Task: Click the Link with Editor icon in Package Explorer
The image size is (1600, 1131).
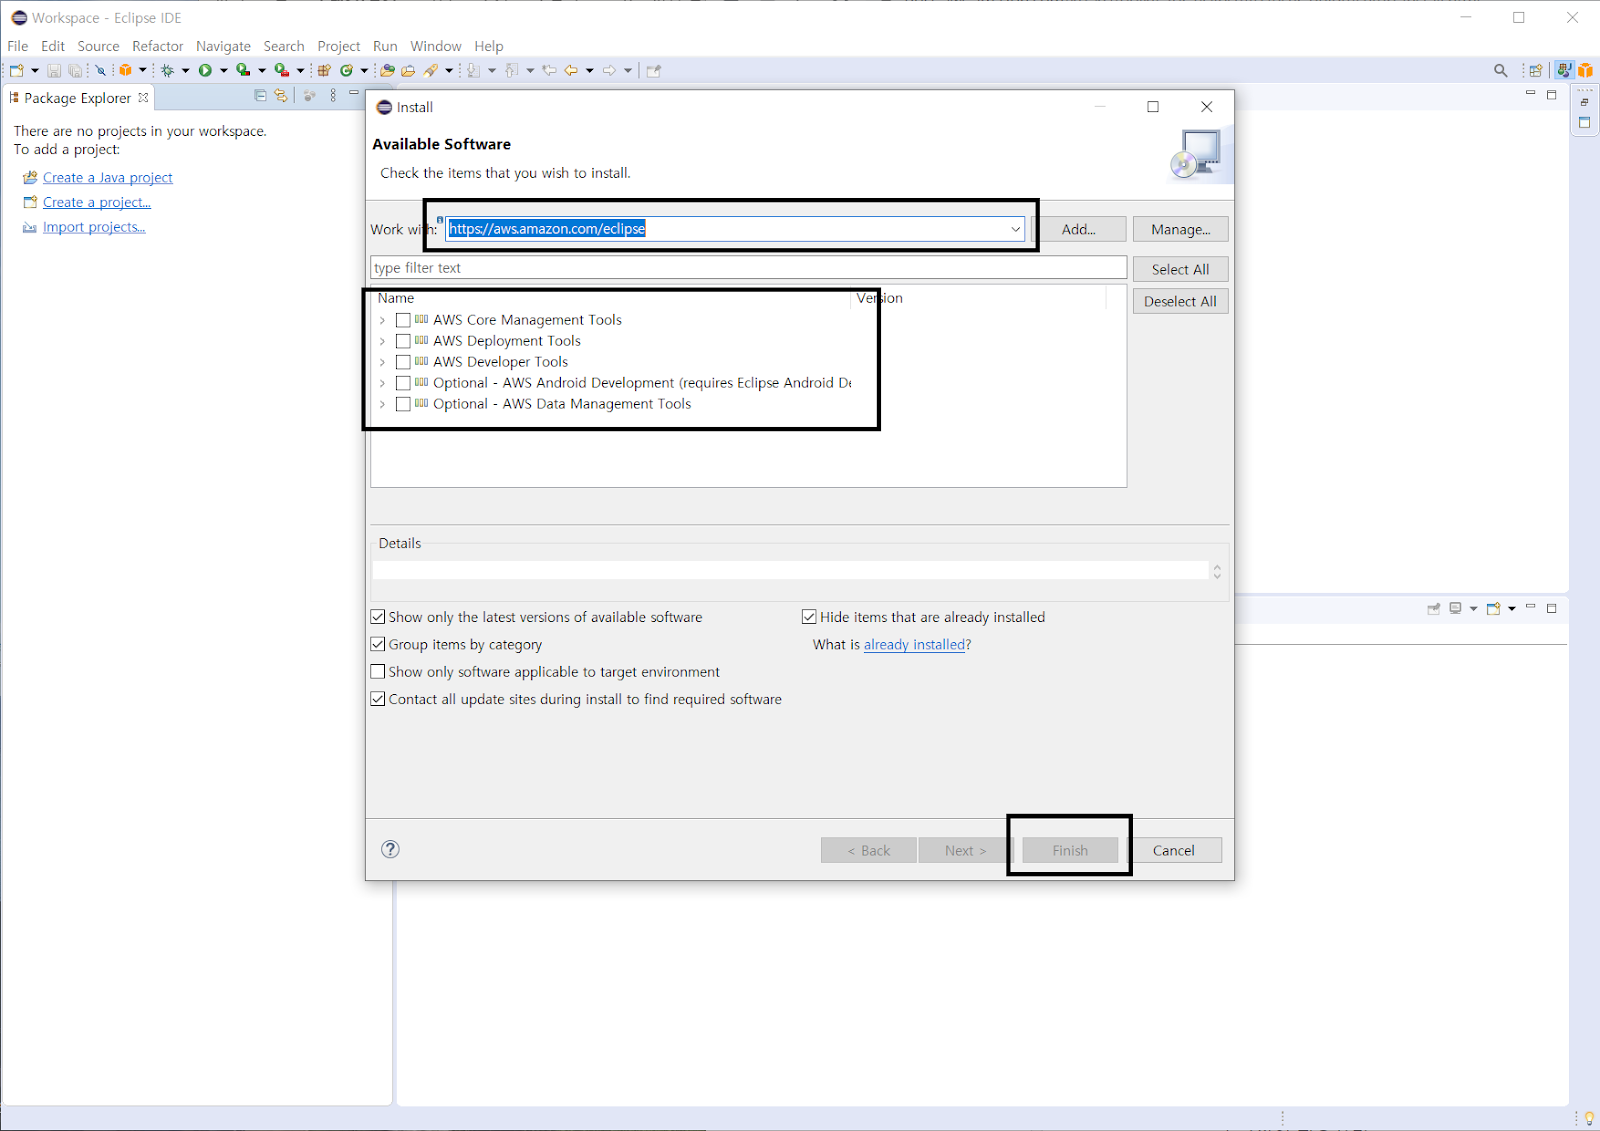Action: (x=281, y=96)
